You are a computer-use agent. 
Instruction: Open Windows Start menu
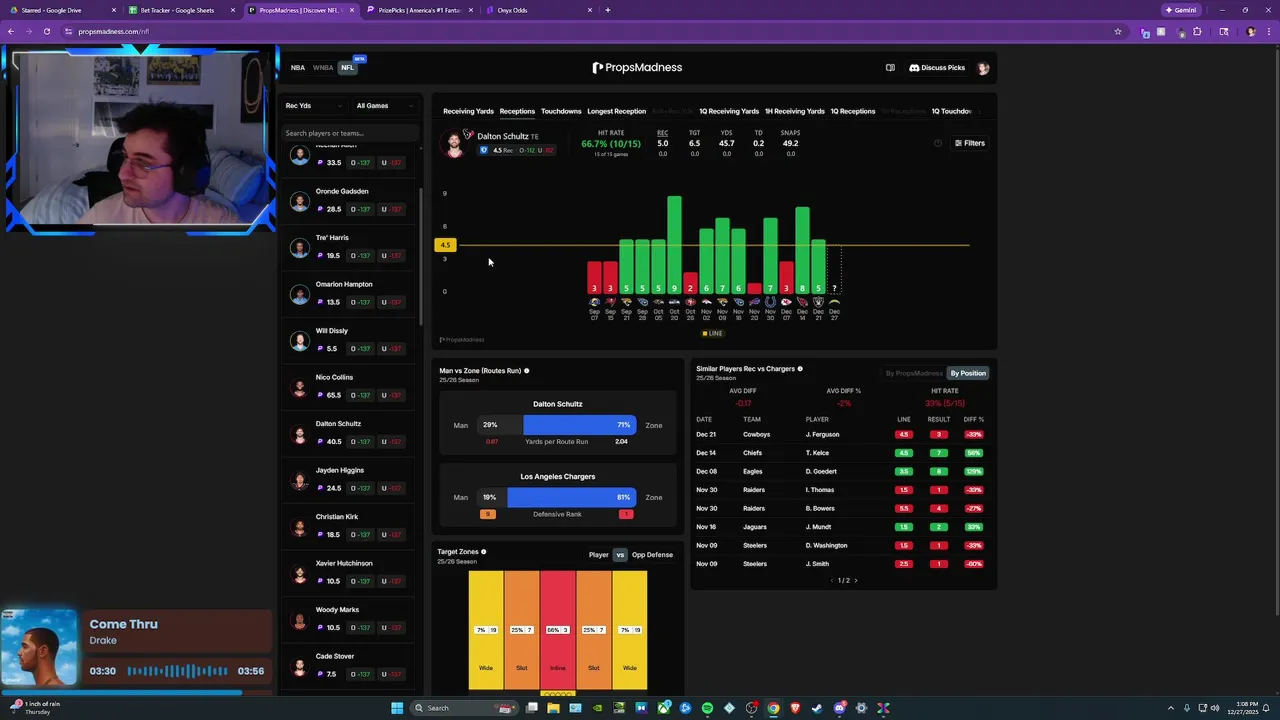397,708
